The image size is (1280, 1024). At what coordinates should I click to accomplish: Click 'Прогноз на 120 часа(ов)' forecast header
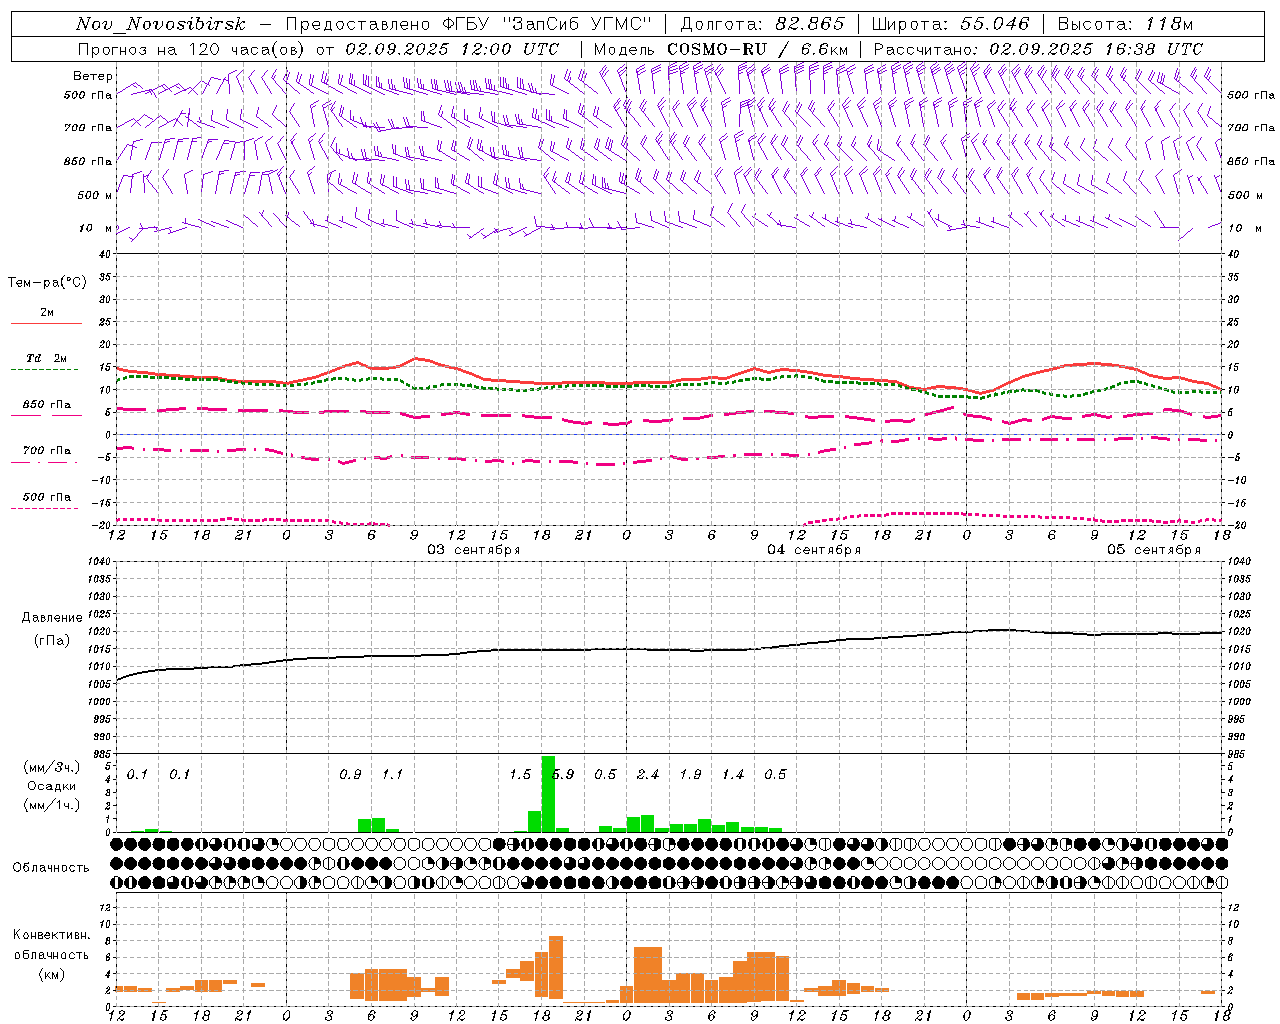point(192,49)
